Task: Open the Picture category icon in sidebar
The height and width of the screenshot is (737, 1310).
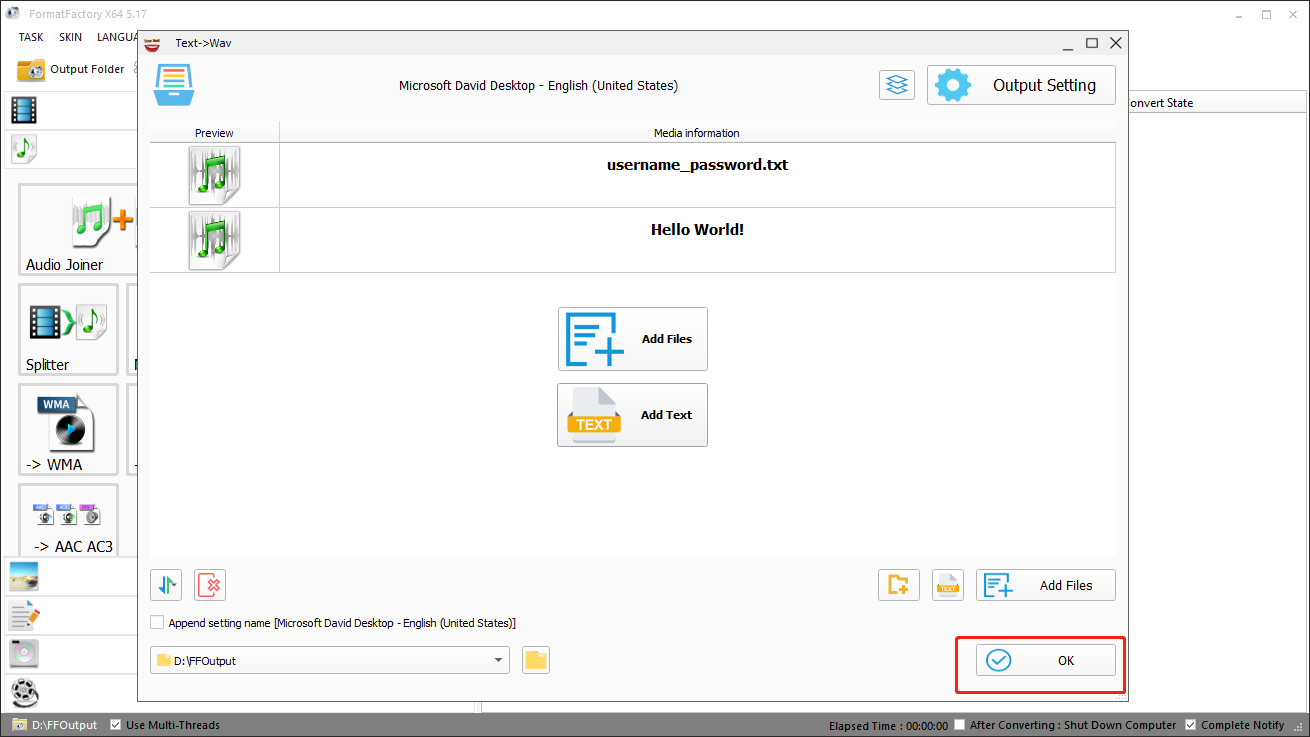Action: pos(24,576)
